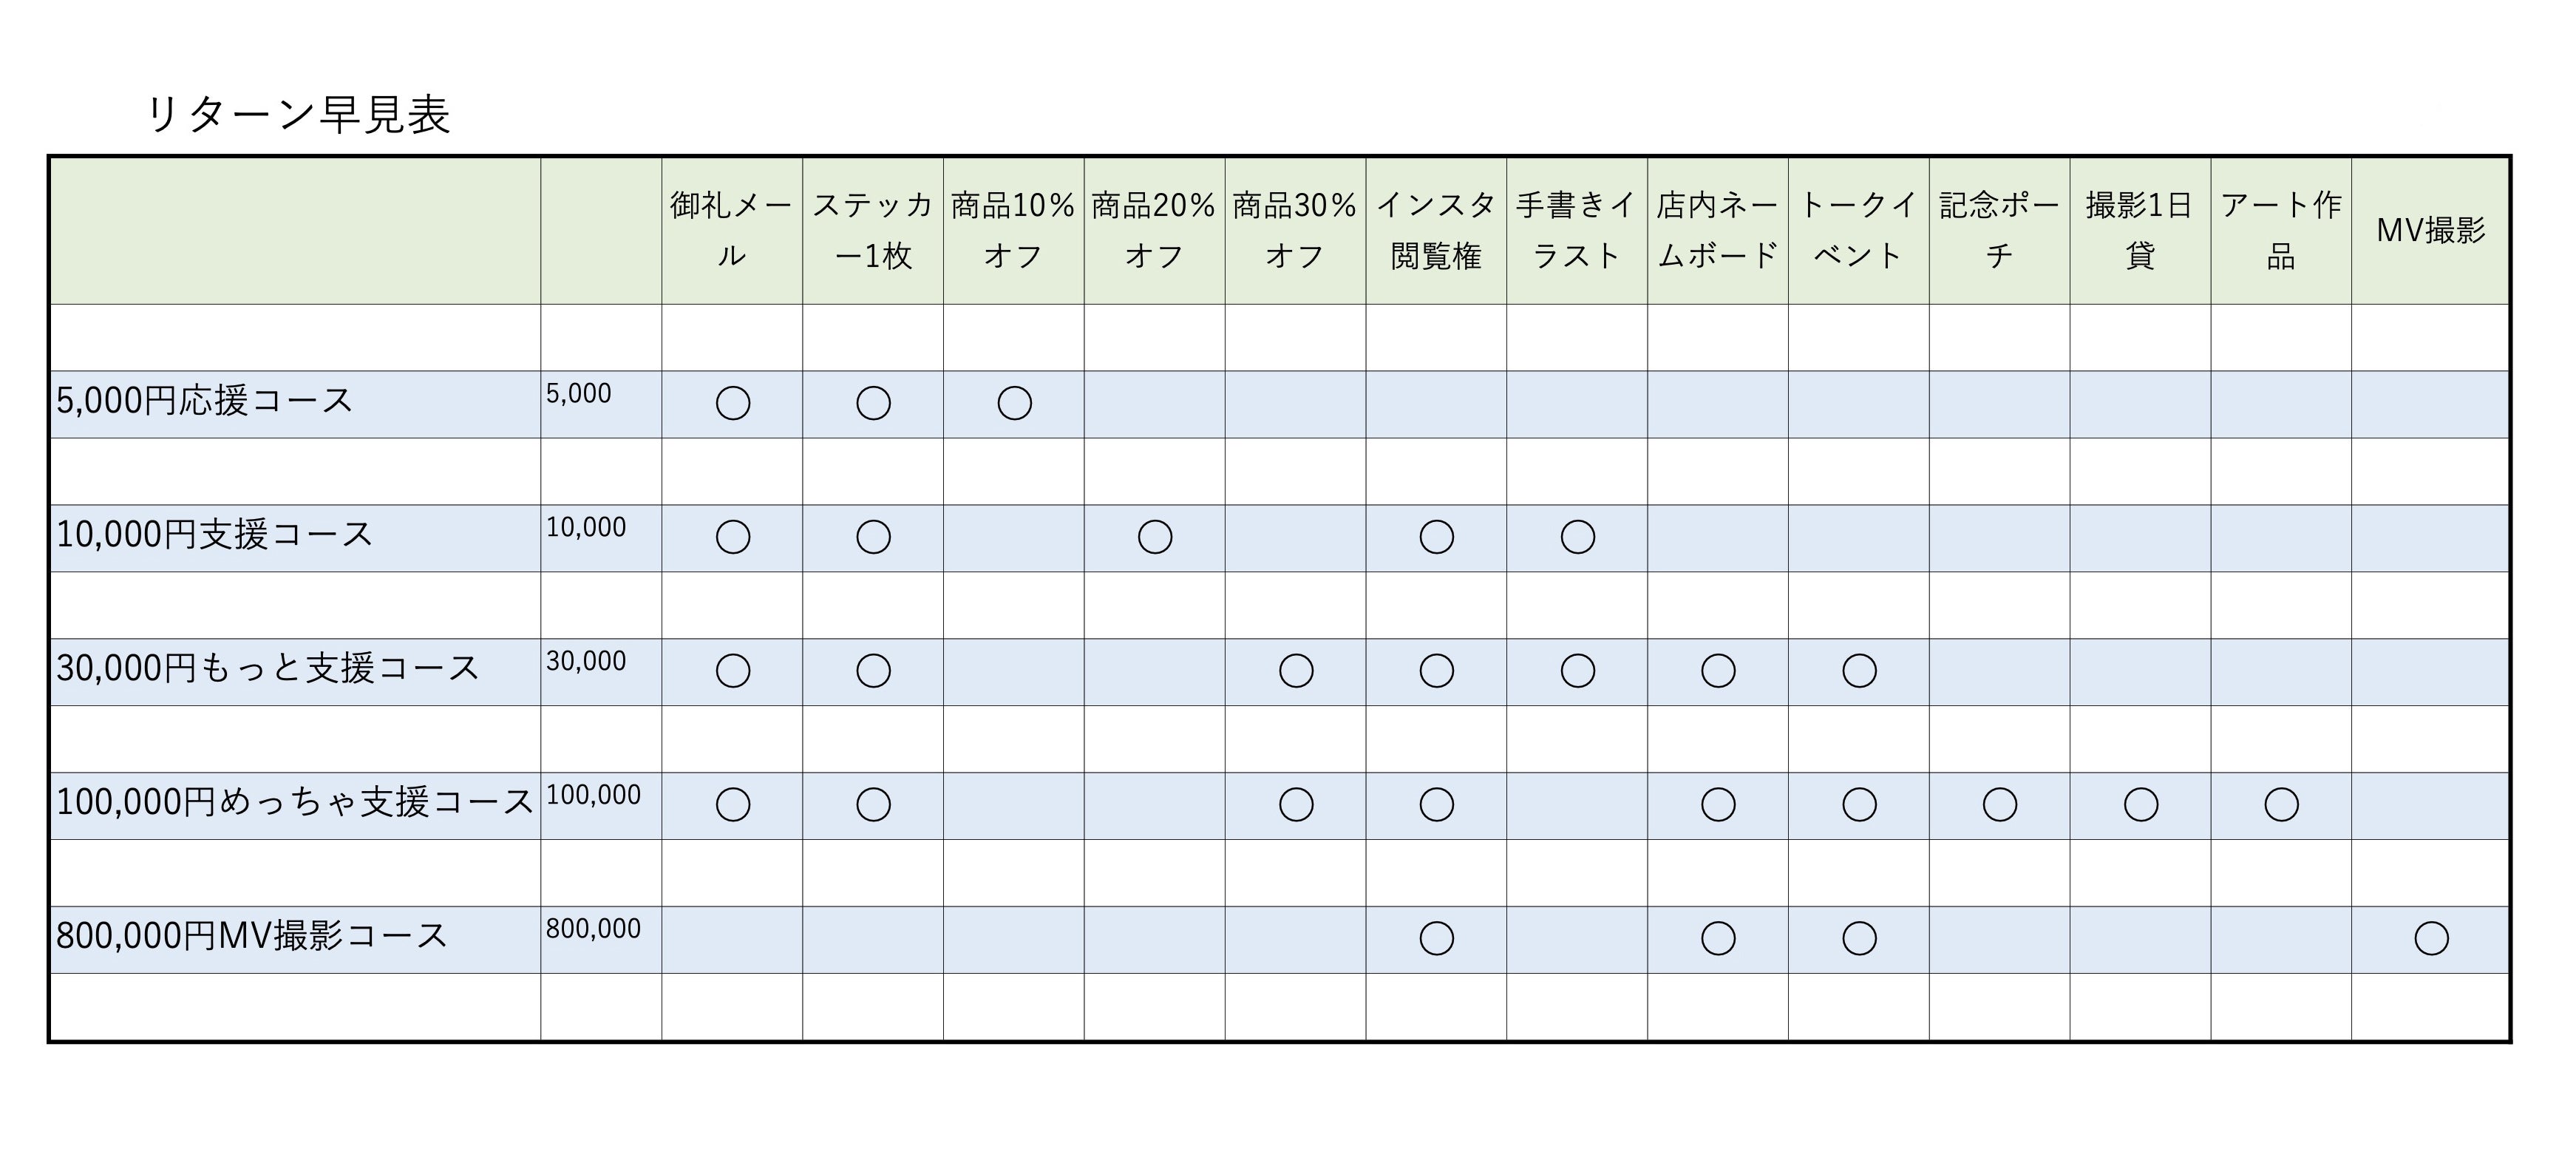Select the 10,000円支援コース row label
Image resolution: width=2576 pixels, height=1163 pixels.
tap(214, 535)
